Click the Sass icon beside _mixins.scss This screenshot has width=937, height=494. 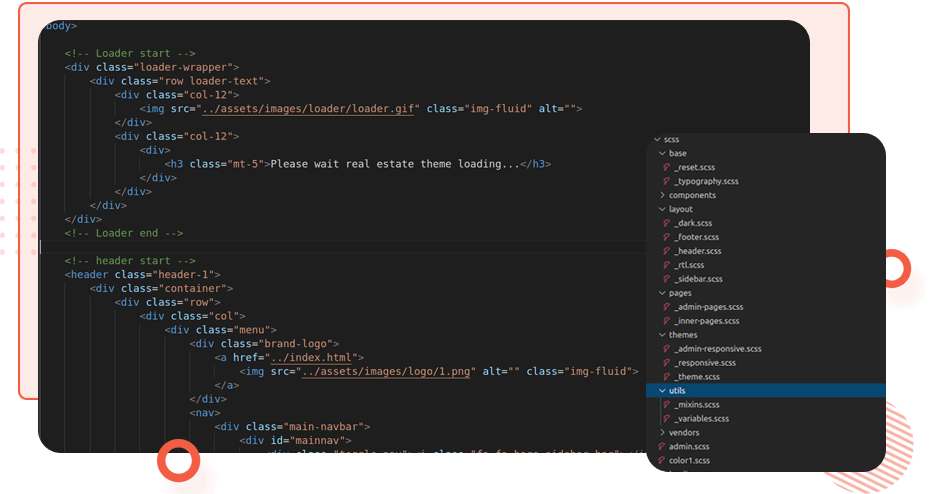(x=667, y=405)
